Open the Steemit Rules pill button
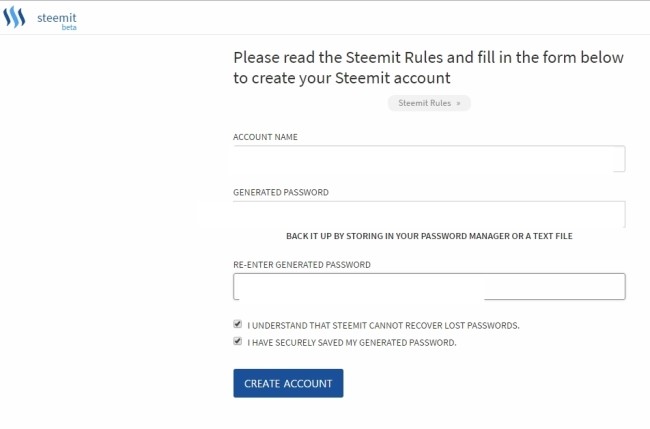 [x=428, y=103]
